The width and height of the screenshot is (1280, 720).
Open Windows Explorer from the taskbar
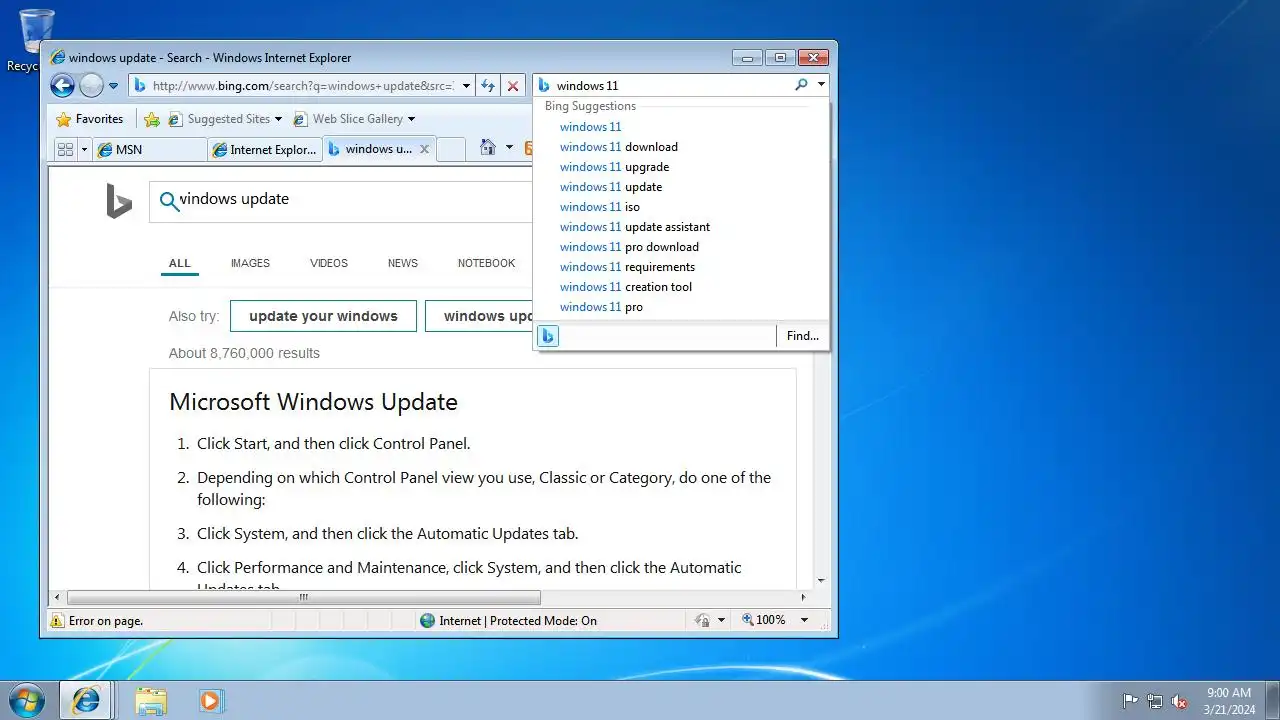click(x=151, y=701)
